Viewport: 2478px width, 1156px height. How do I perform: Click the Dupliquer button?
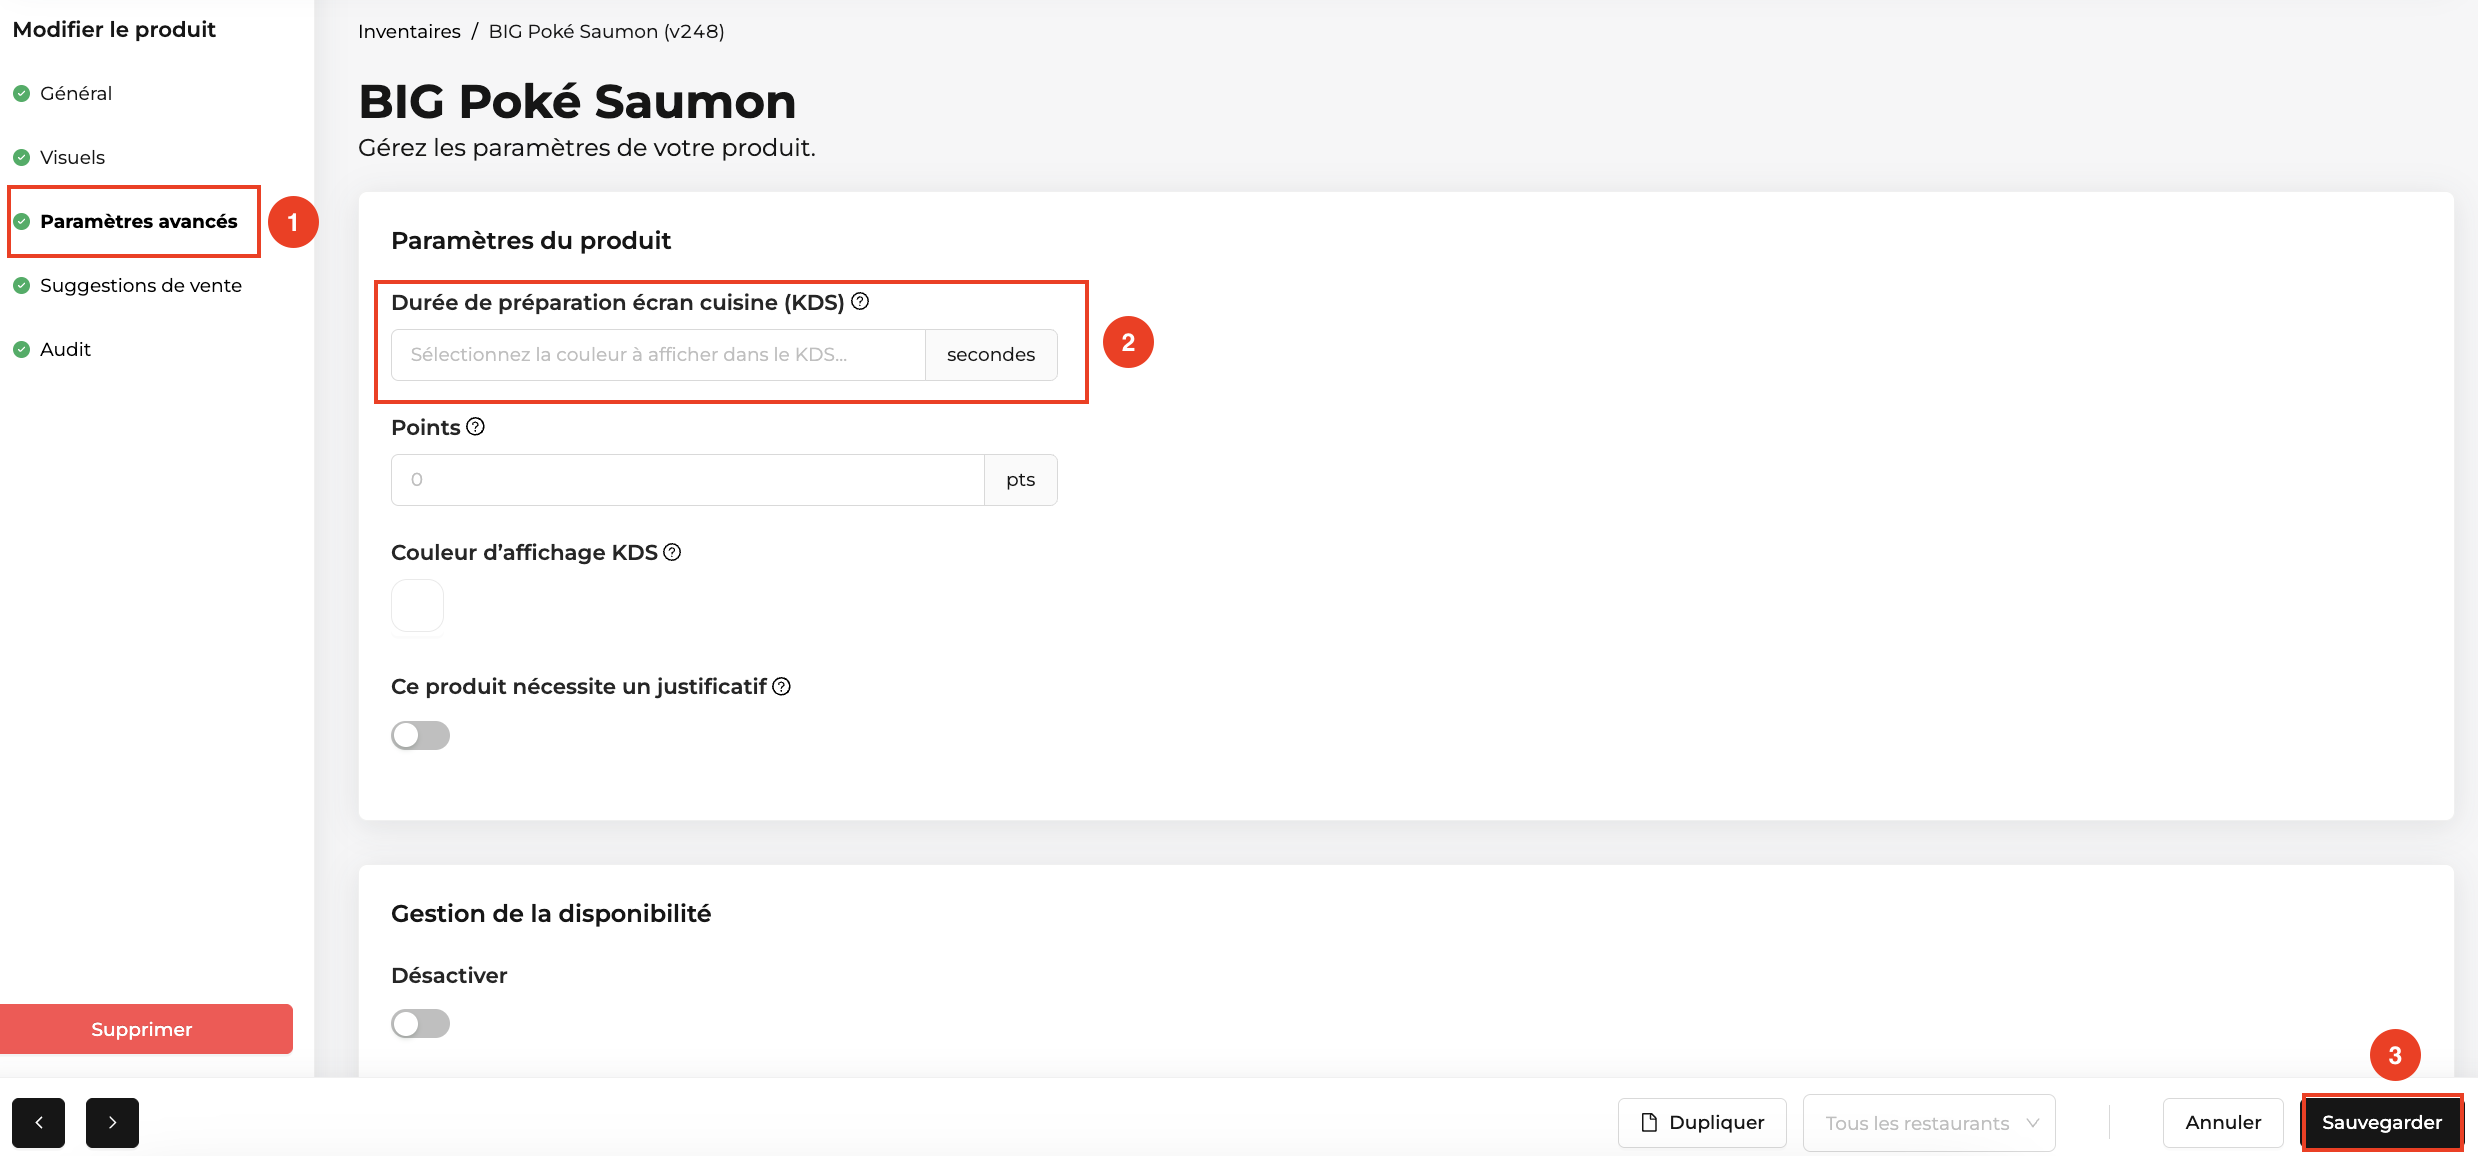click(x=1702, y=1122)
